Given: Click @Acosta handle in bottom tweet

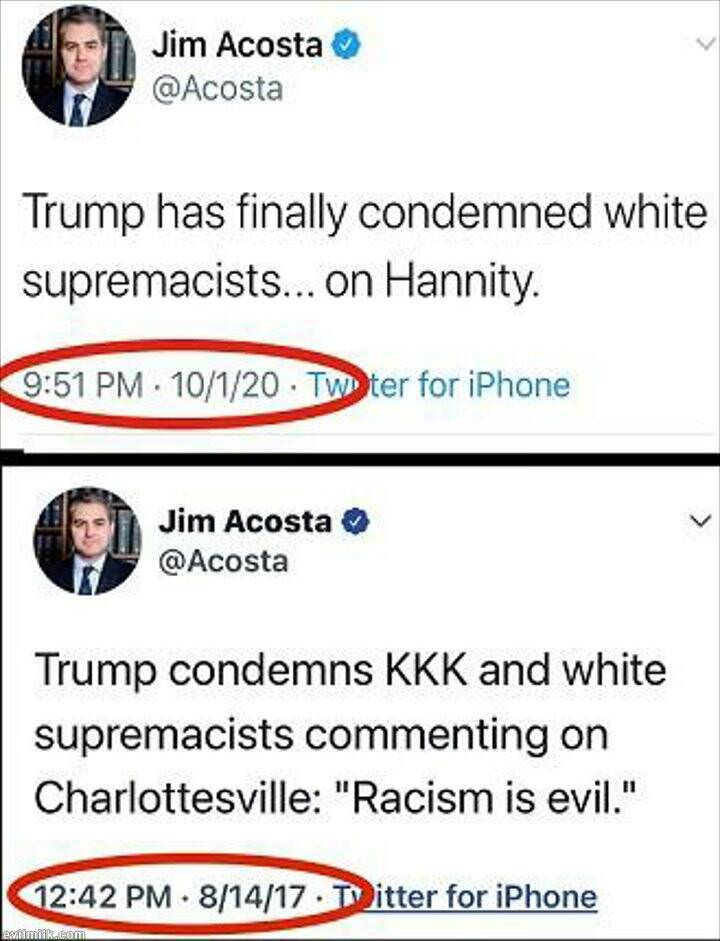Looking at the screenshot, I should coord(223,561).
